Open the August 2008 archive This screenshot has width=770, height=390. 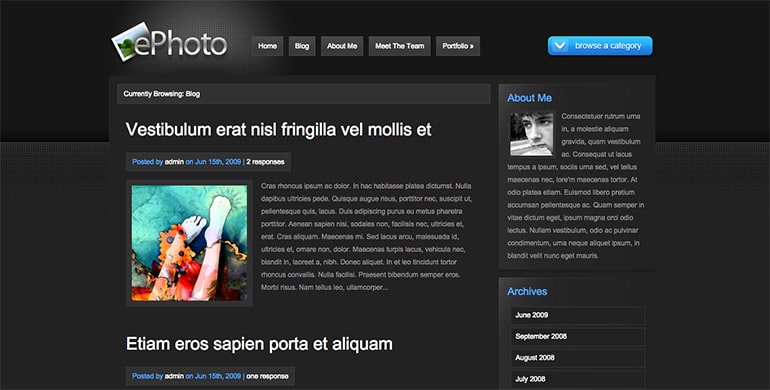point(578,358)
